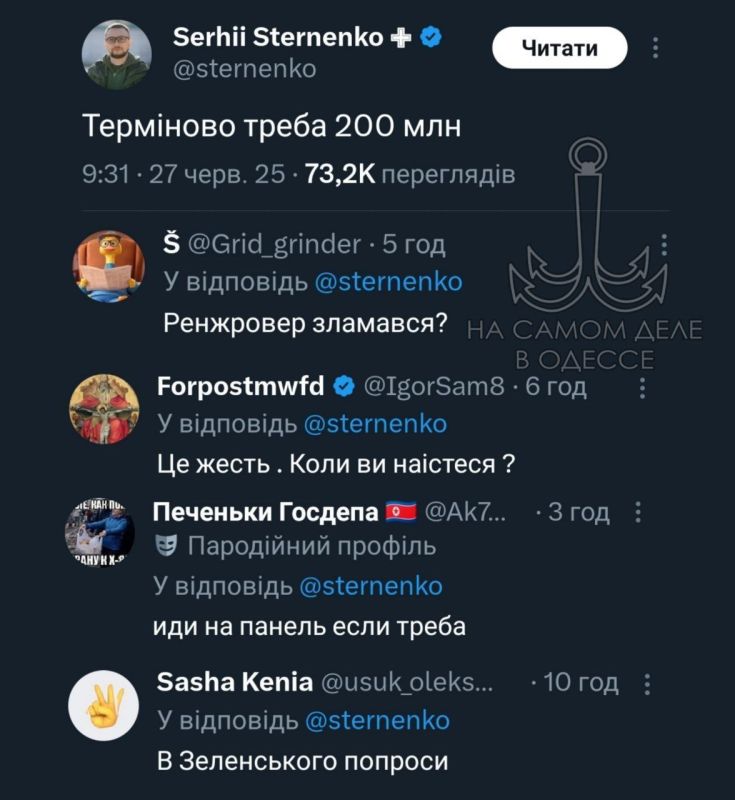The height and width of the screenshot is (800, 735).
Task: Open Serhii Sternenko's profile avatar
Action: coord(116,55)
